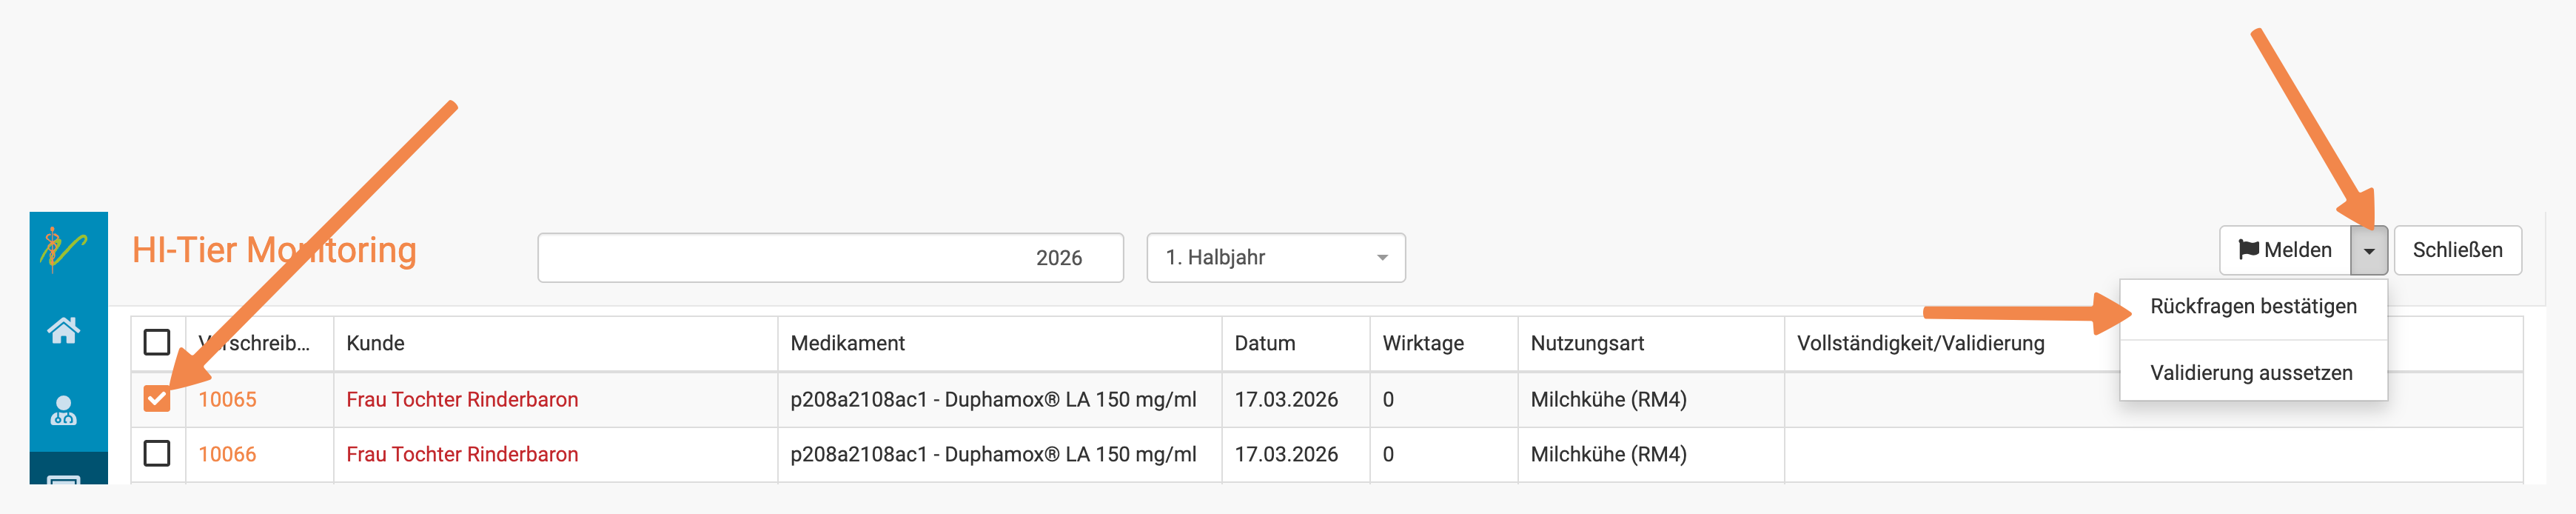This screenshot has width=2576, height=514.
Task: Open prescription link 10065
Action: coord(227,400)
